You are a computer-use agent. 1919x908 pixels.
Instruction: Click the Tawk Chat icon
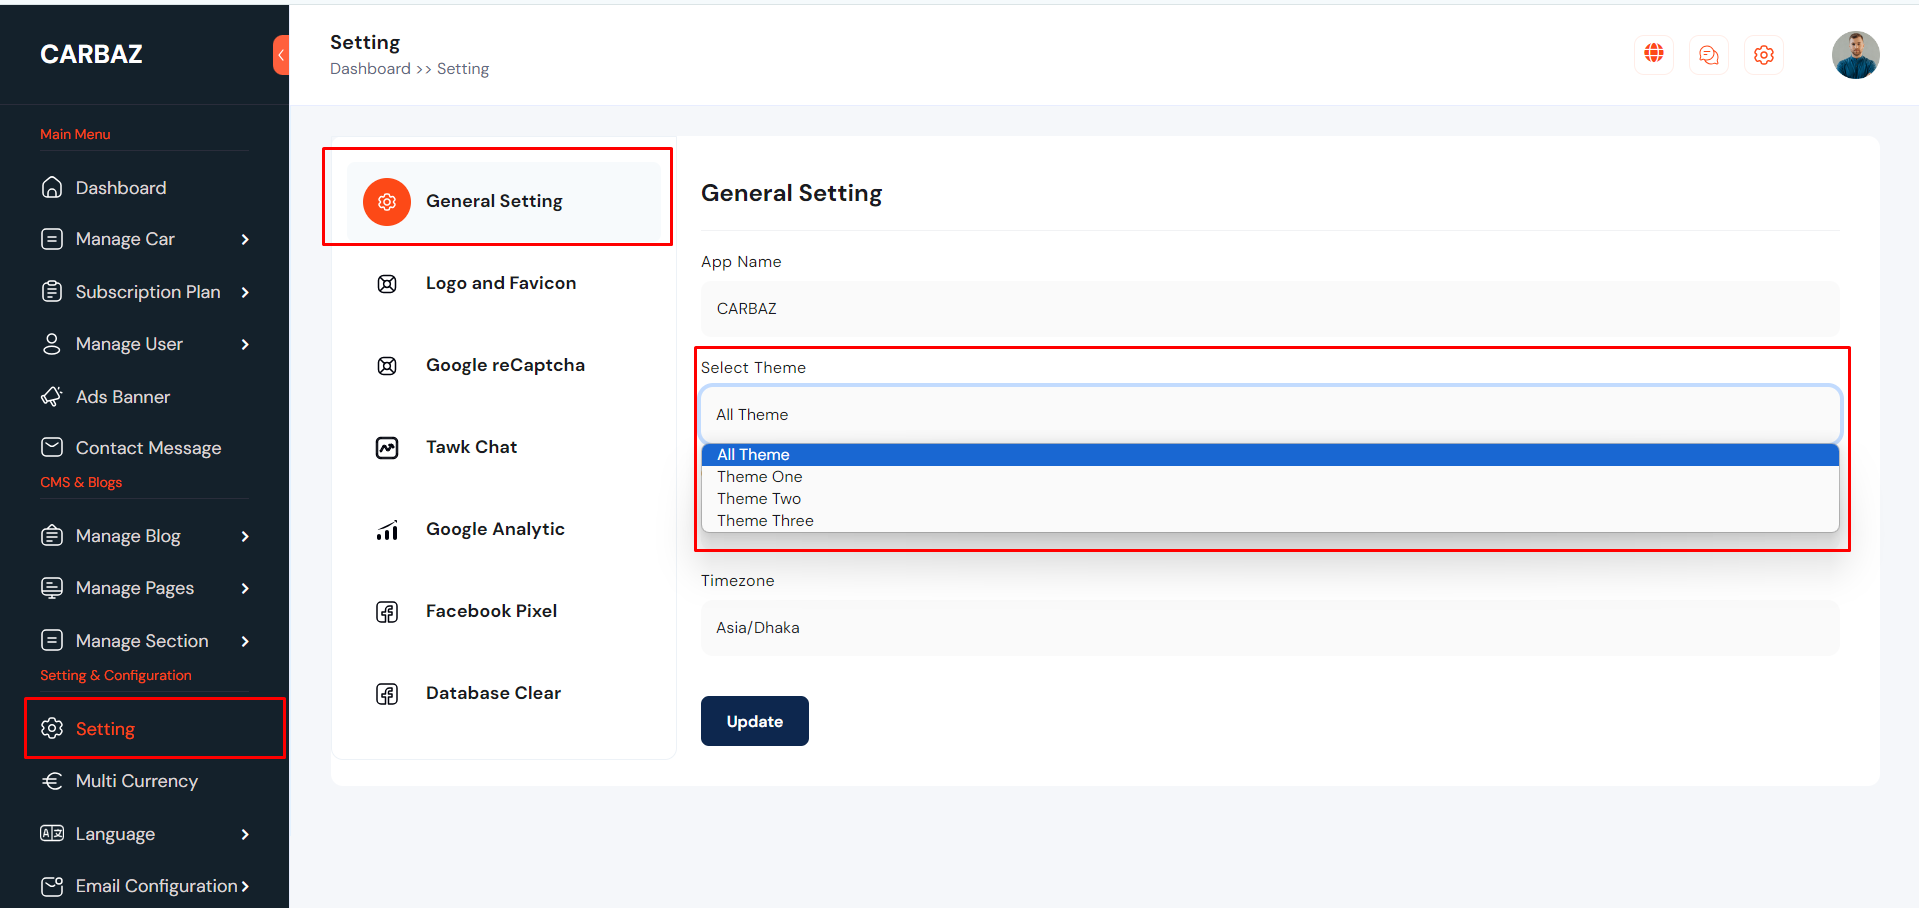pyautogui.click(x=387, y=448)
